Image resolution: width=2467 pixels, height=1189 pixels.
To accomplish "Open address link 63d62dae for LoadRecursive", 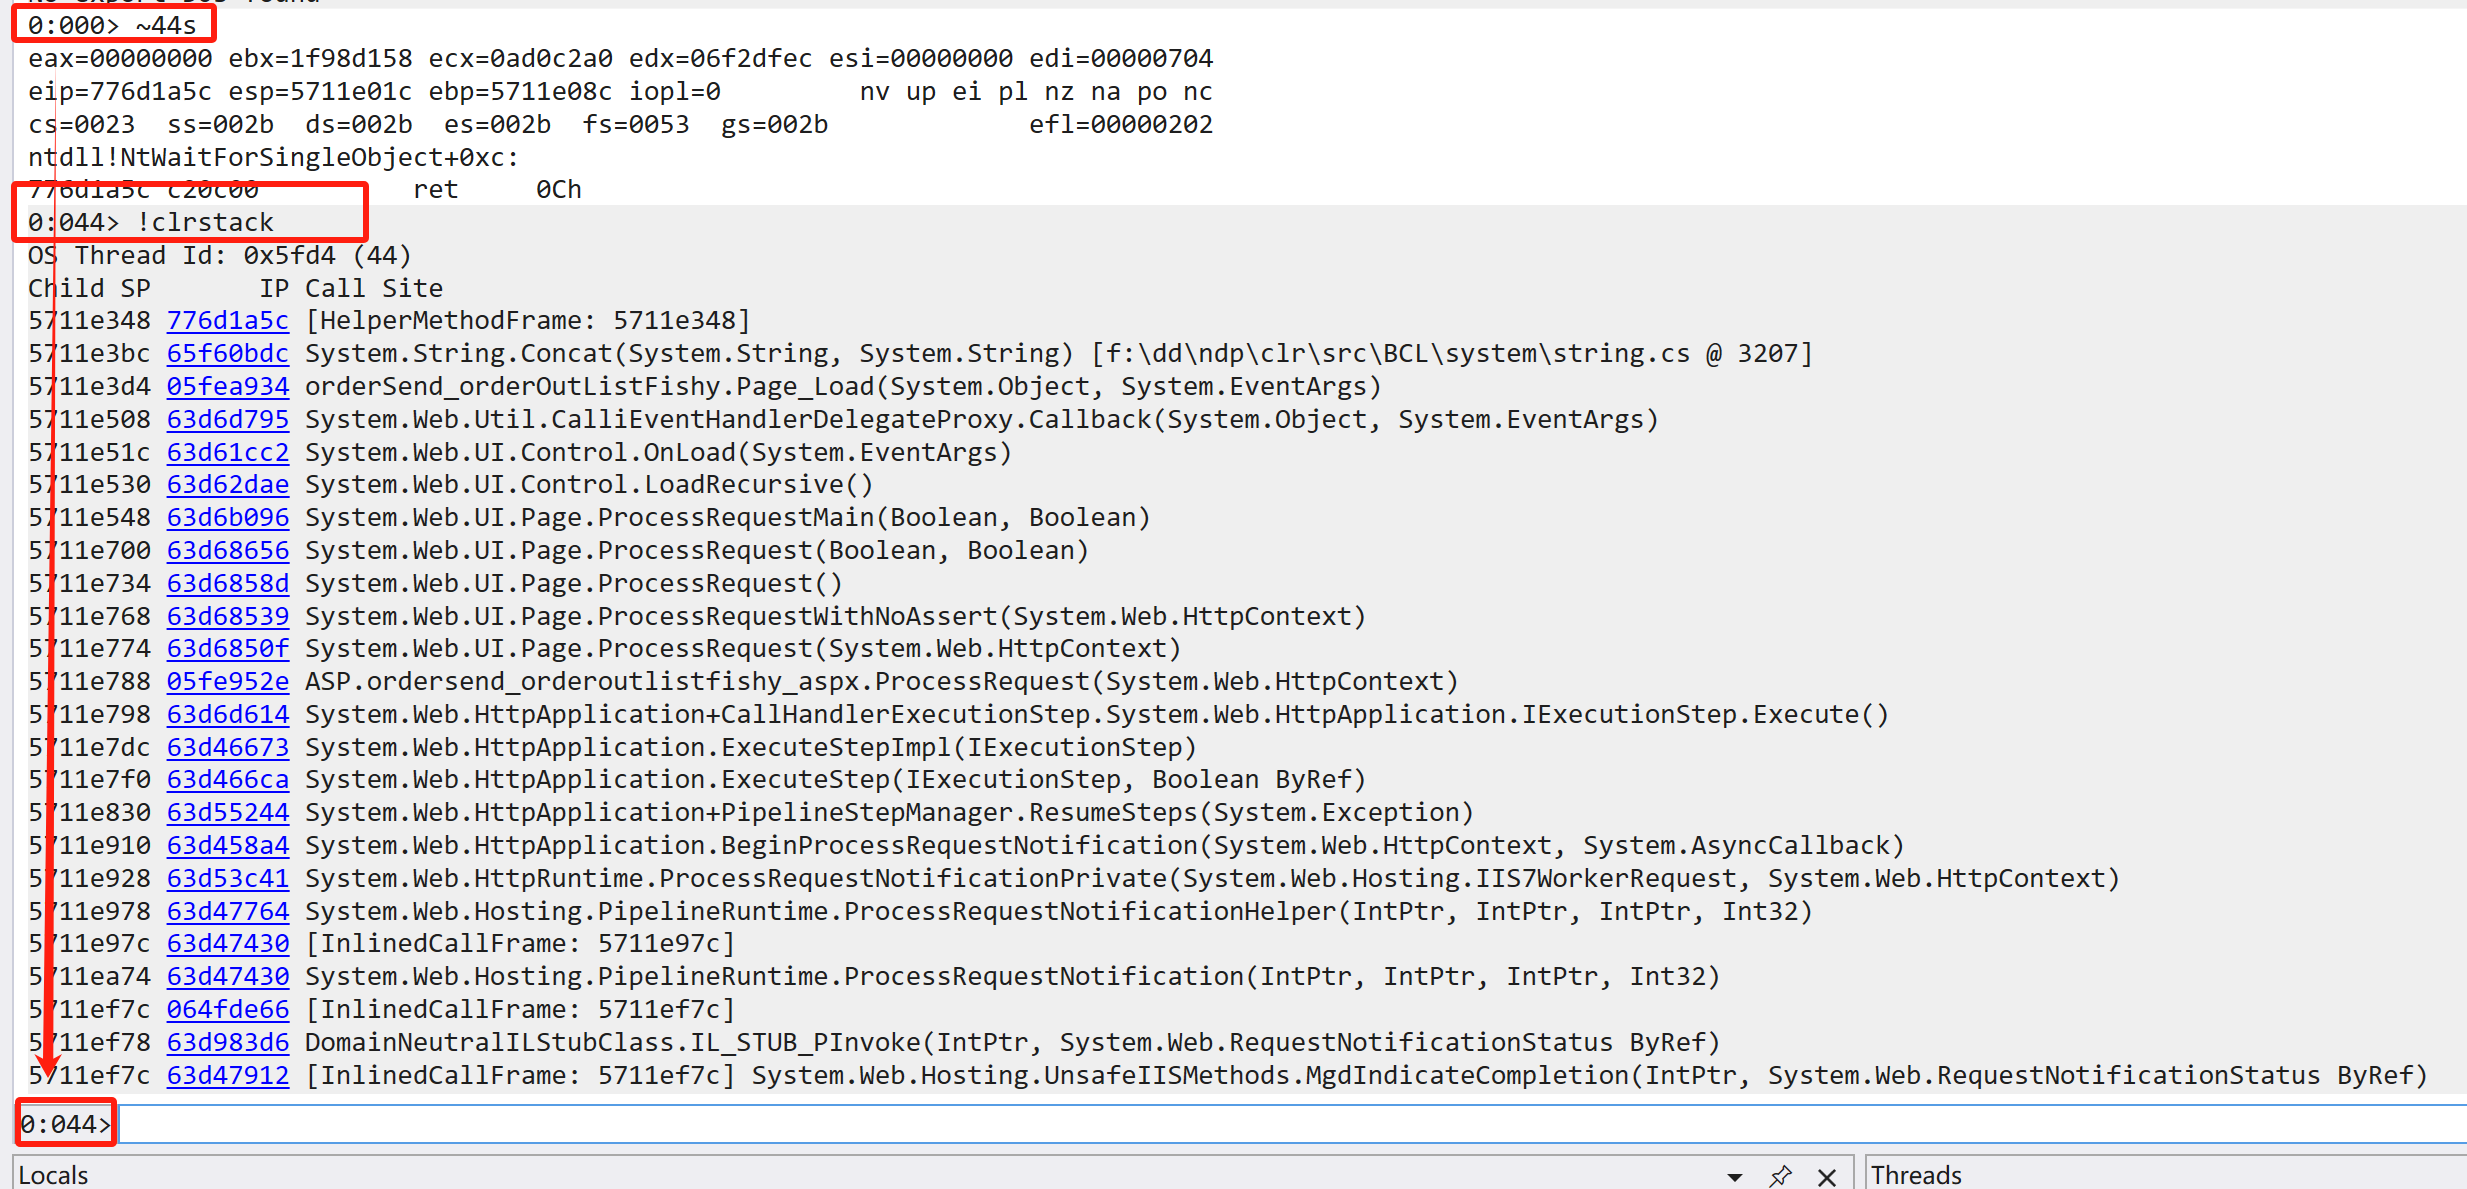I will pyautogui.click(x=227, y=484).
